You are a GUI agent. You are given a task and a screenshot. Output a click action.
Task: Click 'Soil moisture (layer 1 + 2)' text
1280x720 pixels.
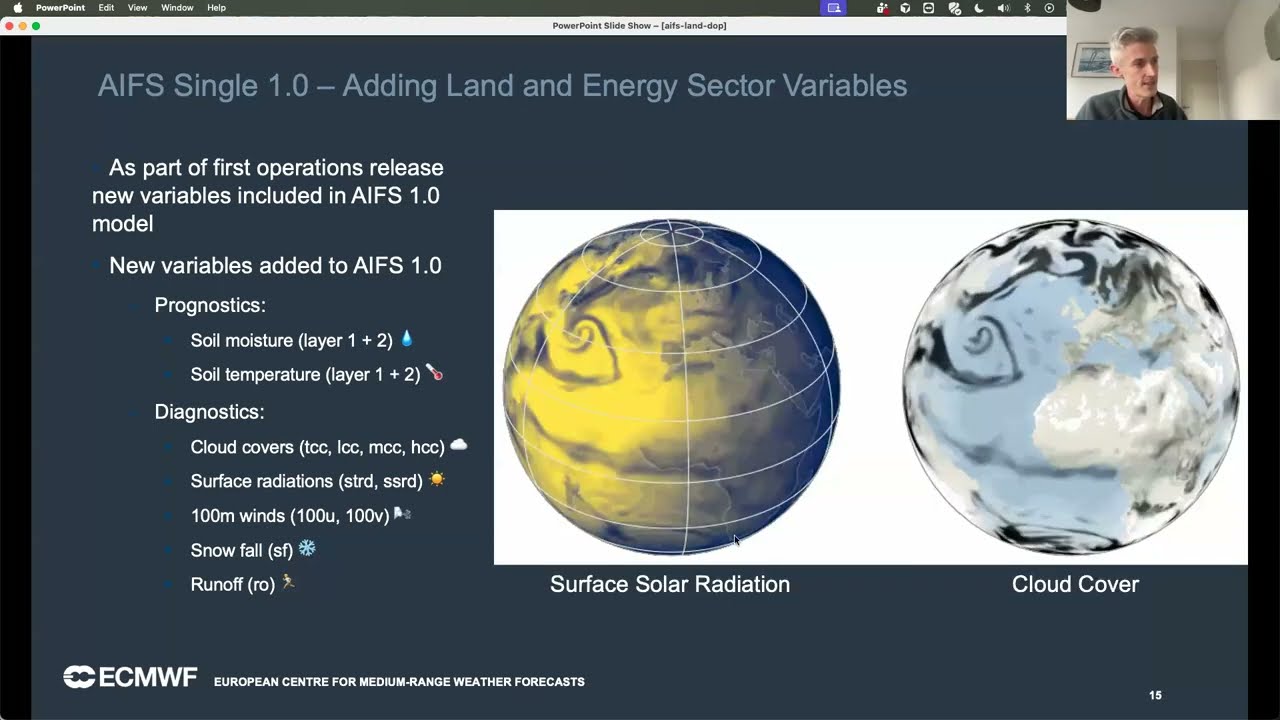coord(292,341)
